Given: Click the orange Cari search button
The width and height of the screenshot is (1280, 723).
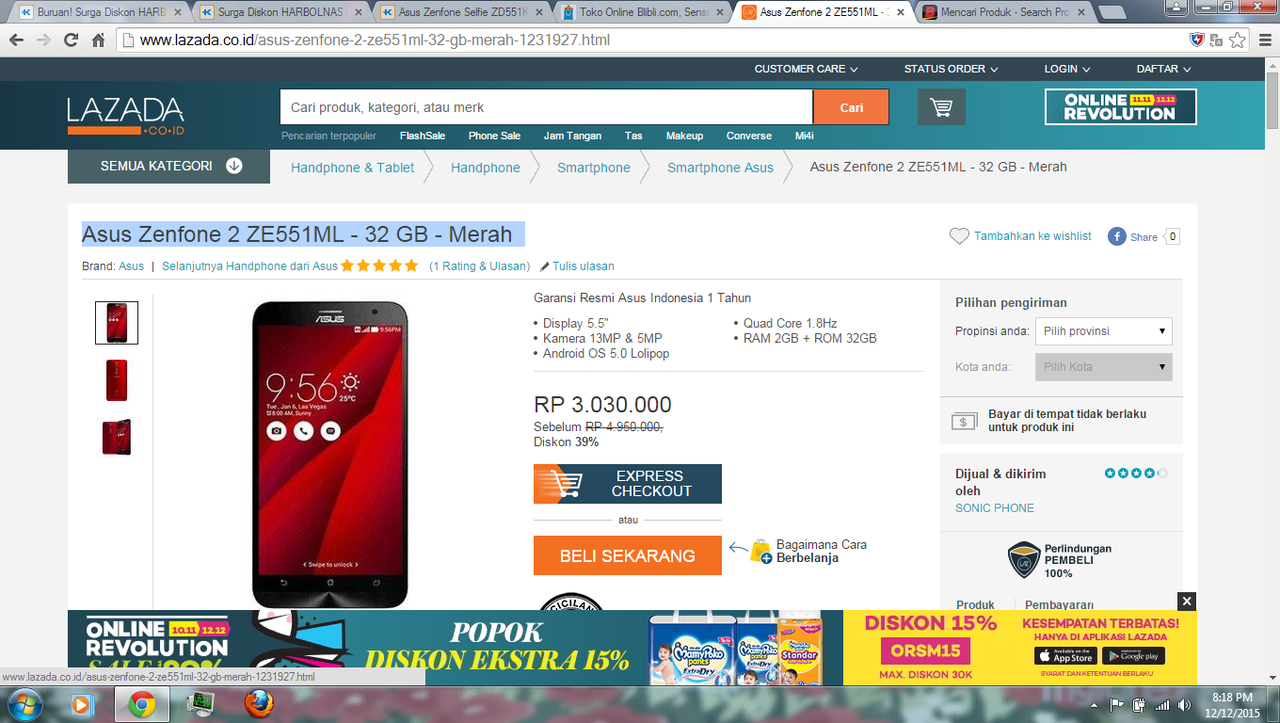Looking at the screenshot, I should pos(851,107).
